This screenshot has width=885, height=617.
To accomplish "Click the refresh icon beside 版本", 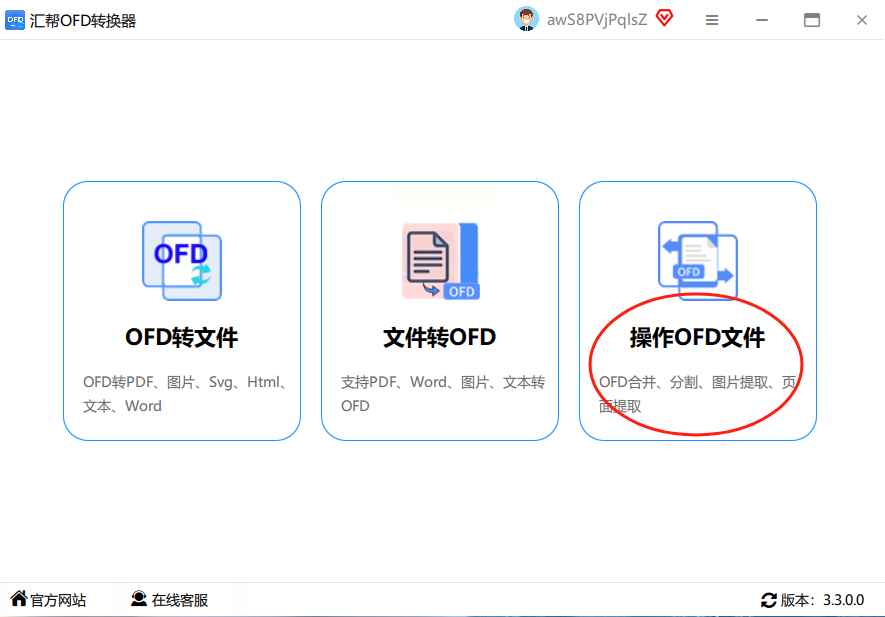I will coord(768,600).
